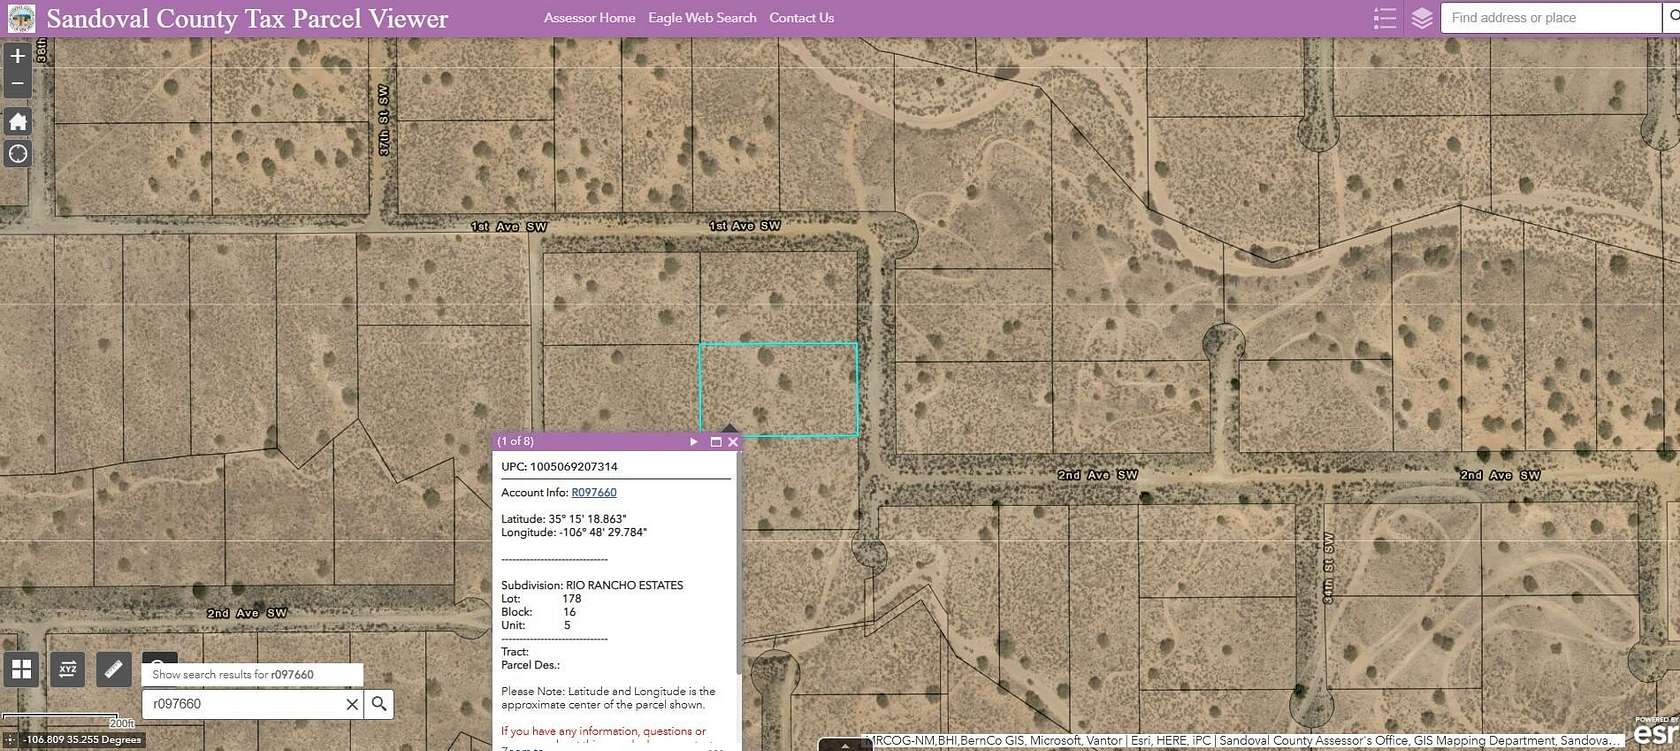Click the Lot: 178 row
The image size is (1680, 751).
coord(541,598)
